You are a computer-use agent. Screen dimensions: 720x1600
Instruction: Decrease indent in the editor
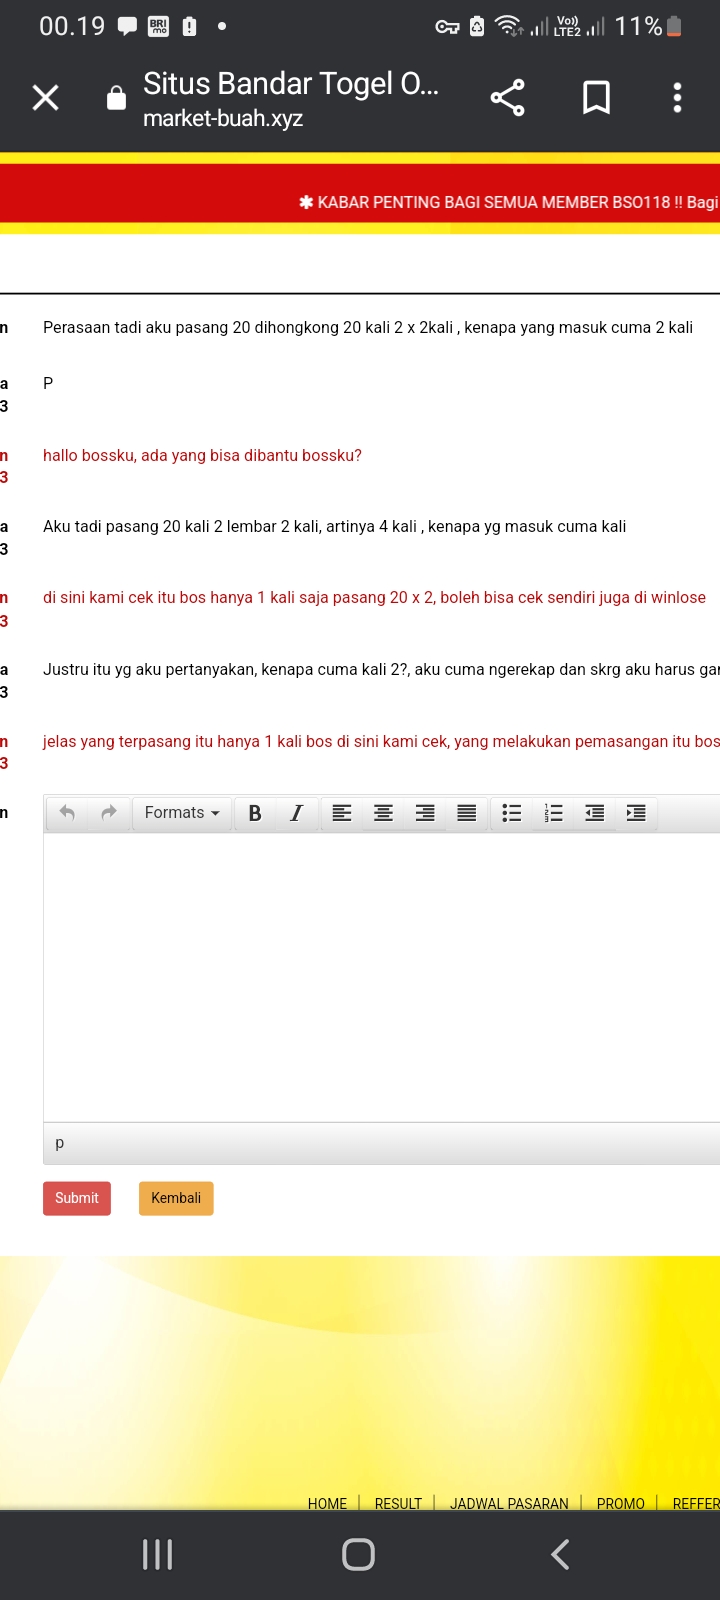point(595,813)
